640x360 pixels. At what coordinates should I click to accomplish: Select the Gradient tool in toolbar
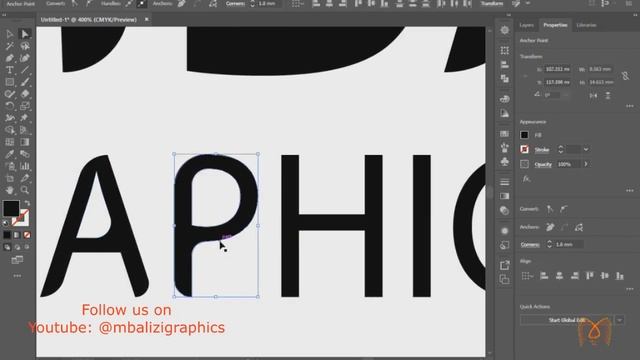pyautogui.click(x=25, y=142)
